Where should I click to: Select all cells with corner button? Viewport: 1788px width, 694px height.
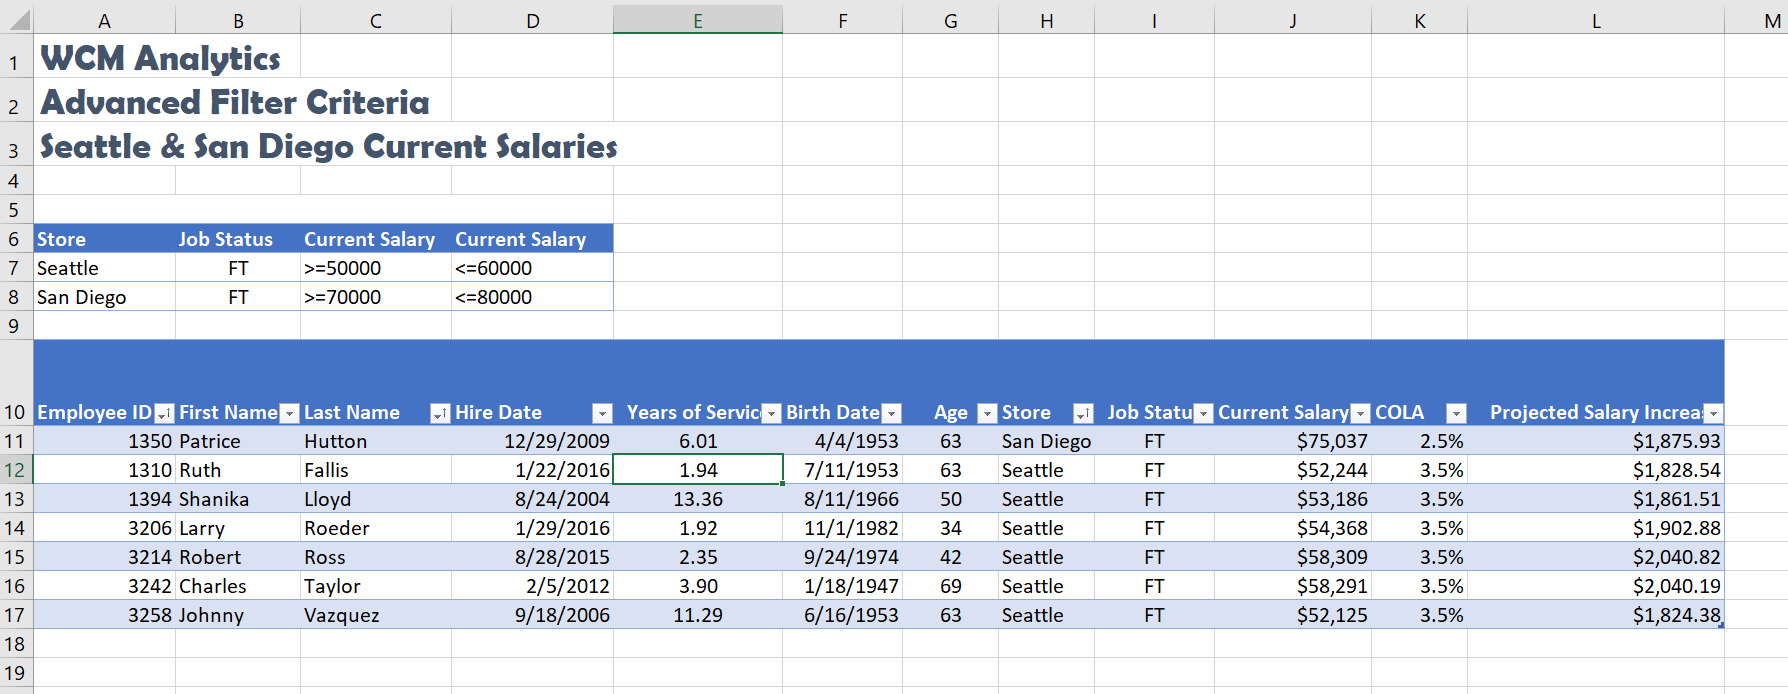17,18
